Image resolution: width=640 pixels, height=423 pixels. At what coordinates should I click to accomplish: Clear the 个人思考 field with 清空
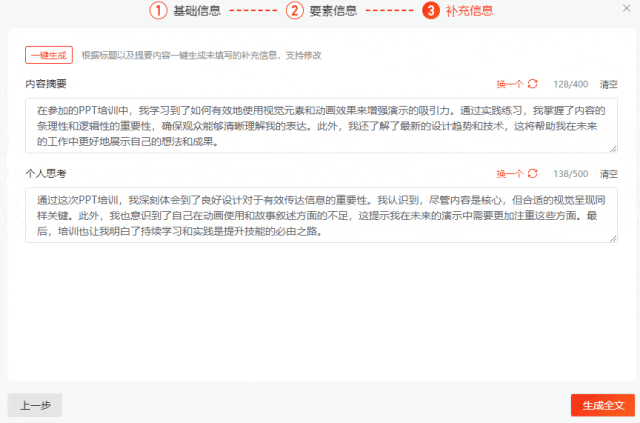609,174
